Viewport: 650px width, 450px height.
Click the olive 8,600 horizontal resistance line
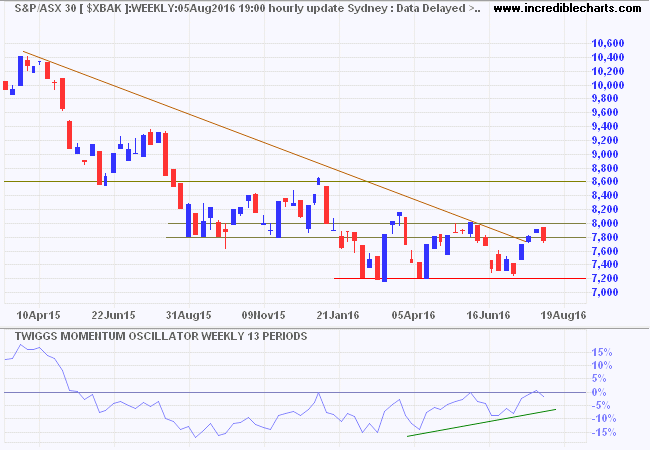(x=295, y=181)
